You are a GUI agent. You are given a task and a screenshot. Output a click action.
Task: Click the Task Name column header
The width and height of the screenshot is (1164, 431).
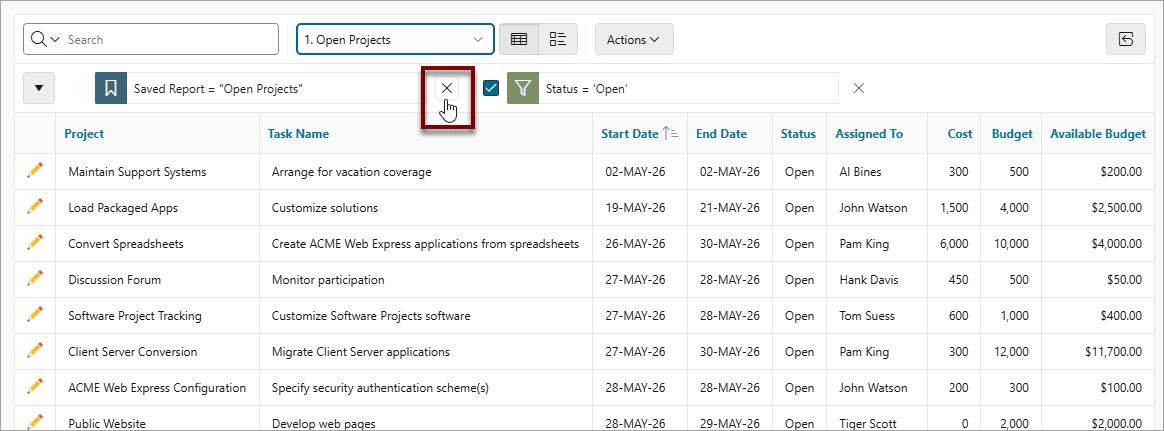(298, 134)
